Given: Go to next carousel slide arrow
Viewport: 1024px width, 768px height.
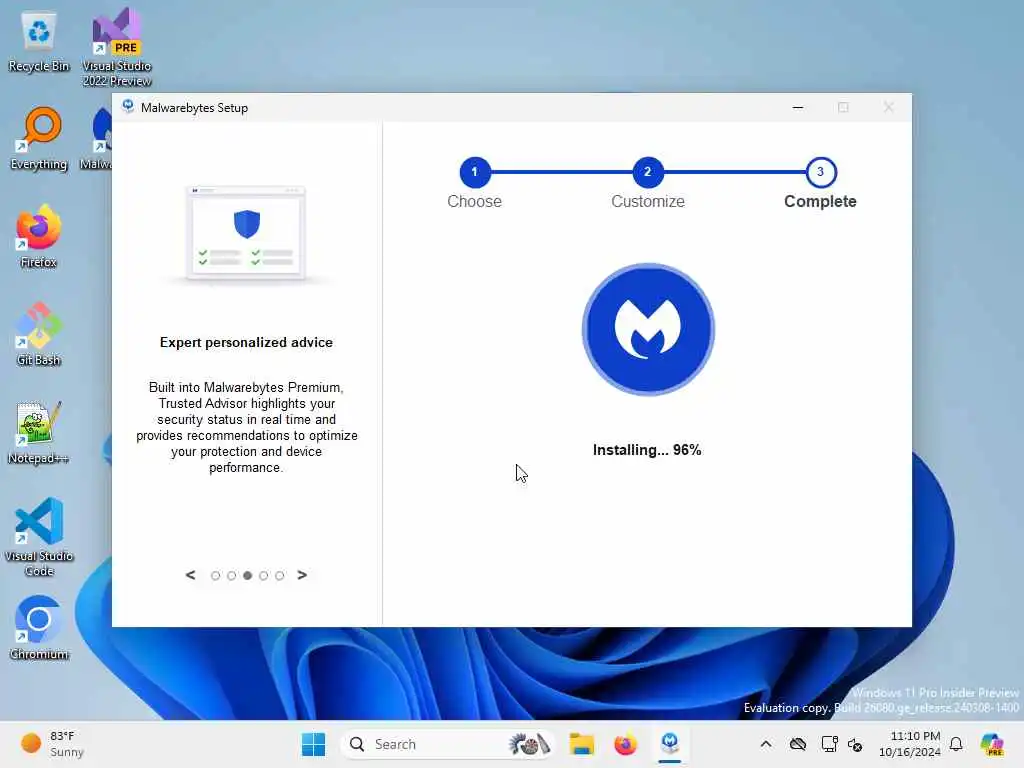Looking at the screenshot, I should (x=302, y=575).
